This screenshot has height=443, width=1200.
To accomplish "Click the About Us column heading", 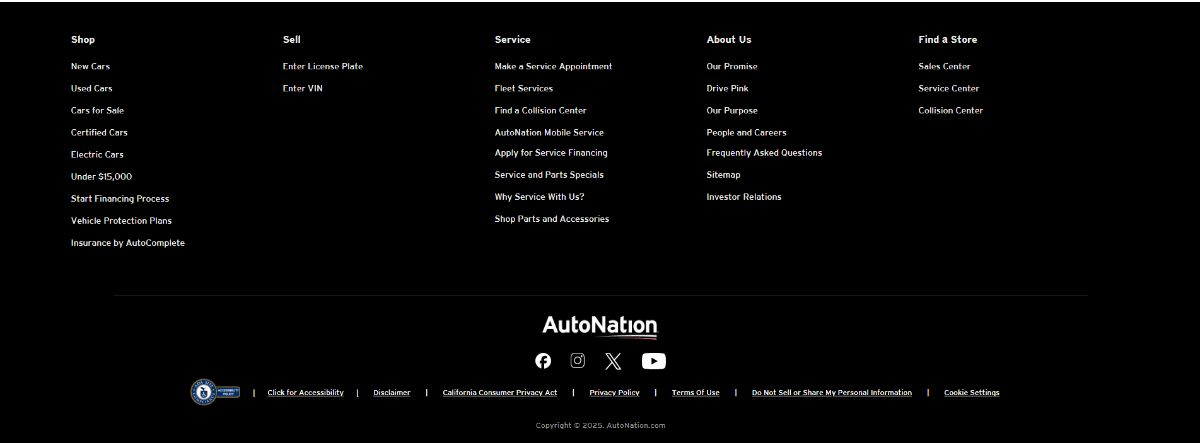I will pyautogui.click(x=729, y=40).
